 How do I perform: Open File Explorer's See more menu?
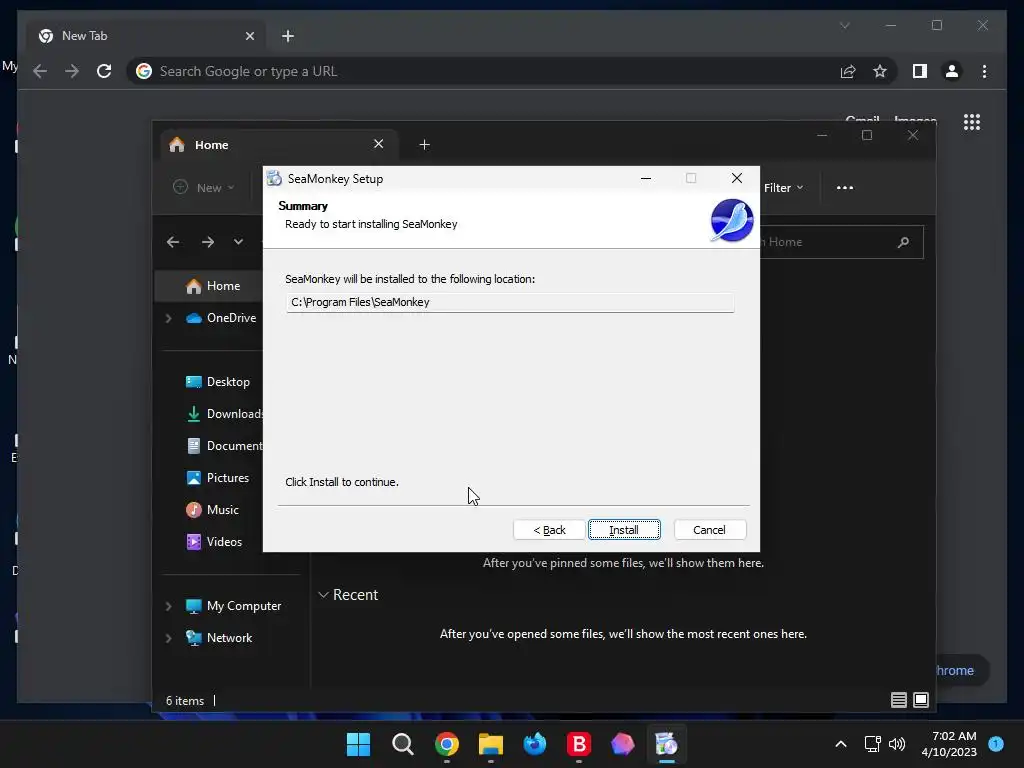click(844, 187)
